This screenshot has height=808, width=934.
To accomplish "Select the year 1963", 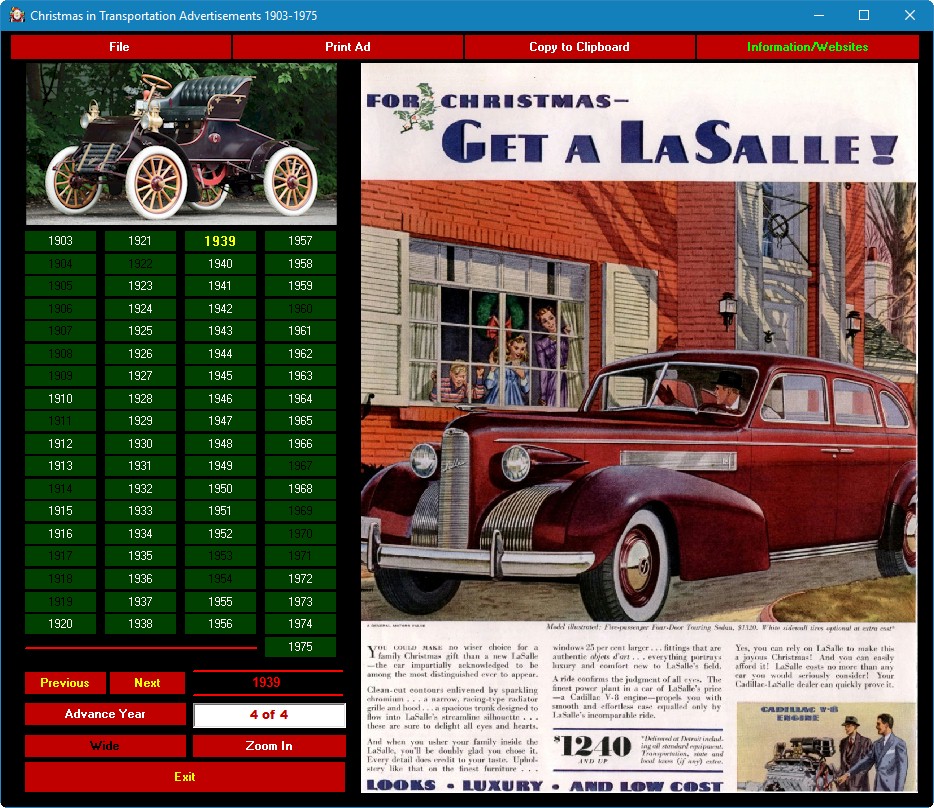I will (300, 376).
